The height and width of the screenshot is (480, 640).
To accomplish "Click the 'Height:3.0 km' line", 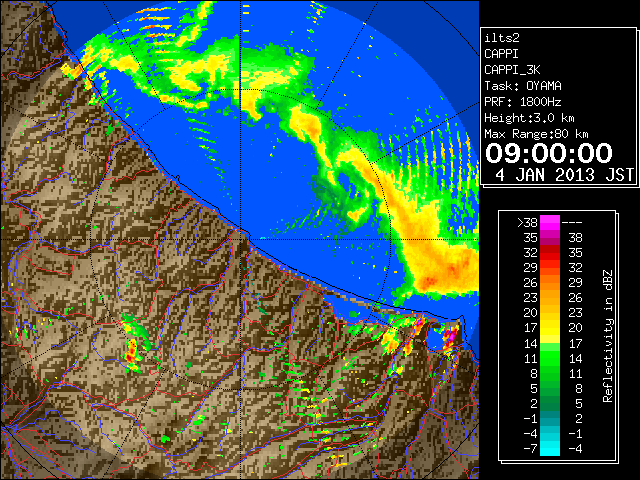I will [x=529, y=118].
